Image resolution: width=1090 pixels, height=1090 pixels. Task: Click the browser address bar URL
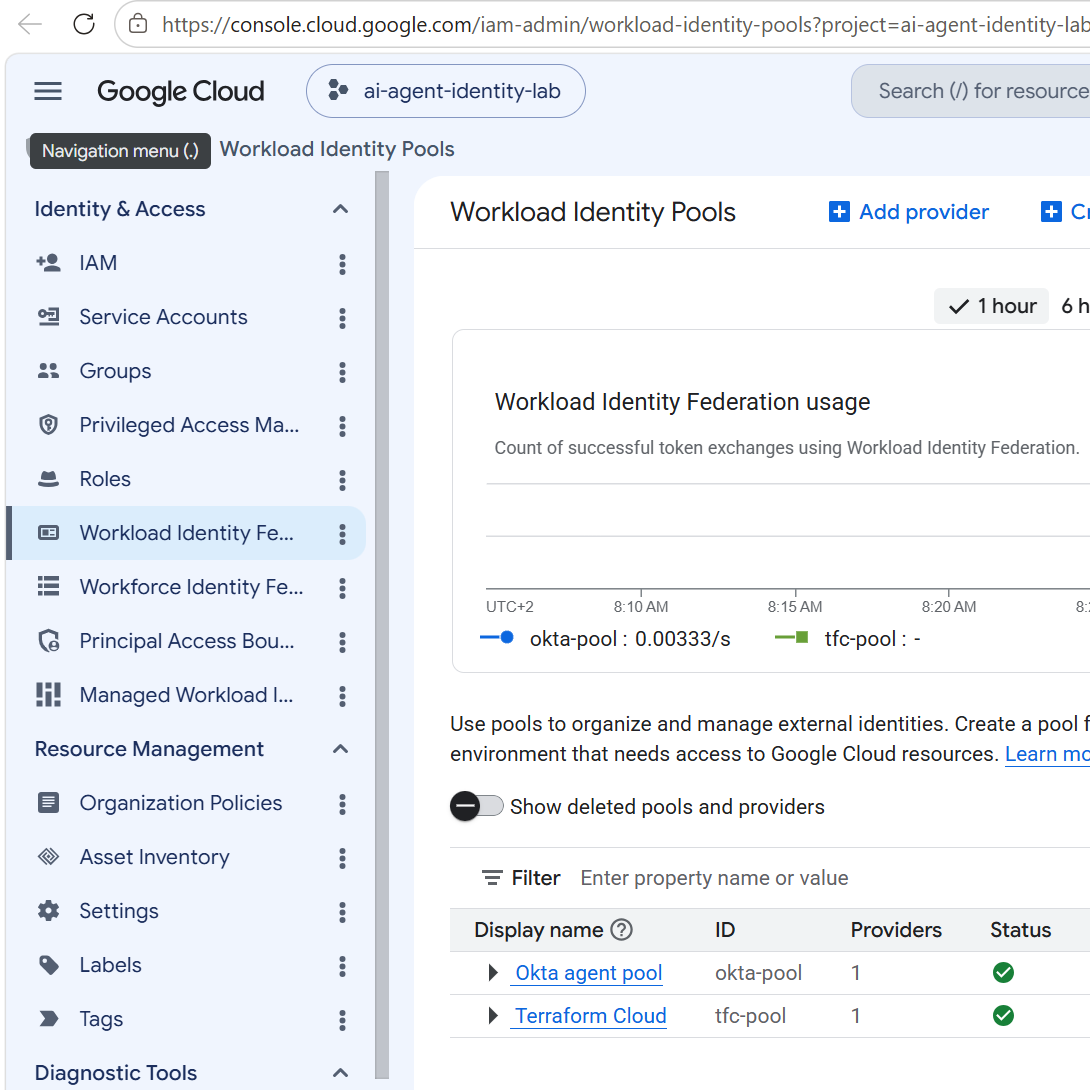(626, 24)
